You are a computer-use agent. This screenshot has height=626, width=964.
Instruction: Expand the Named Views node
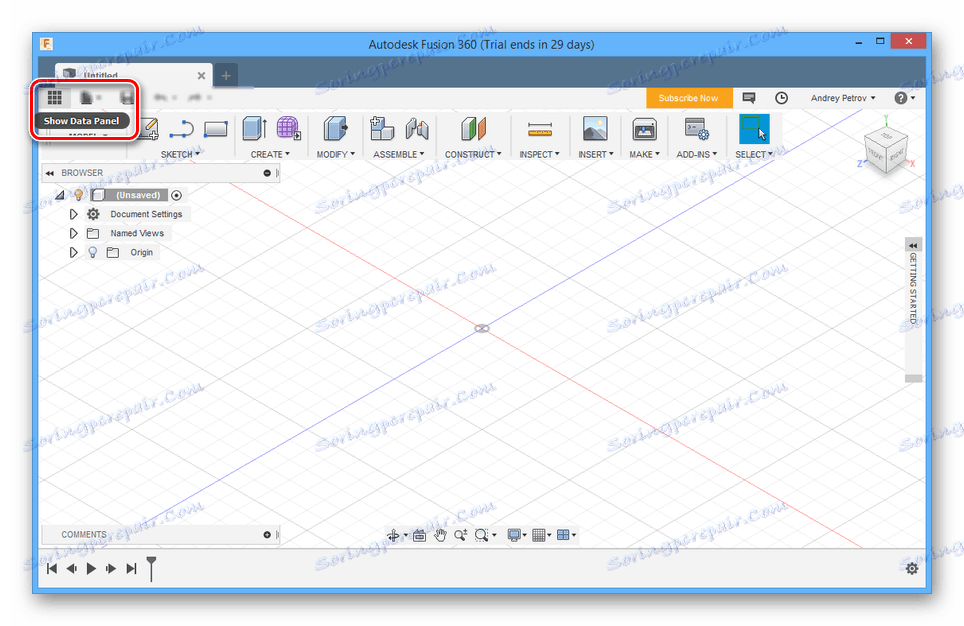tap(73, 233)
